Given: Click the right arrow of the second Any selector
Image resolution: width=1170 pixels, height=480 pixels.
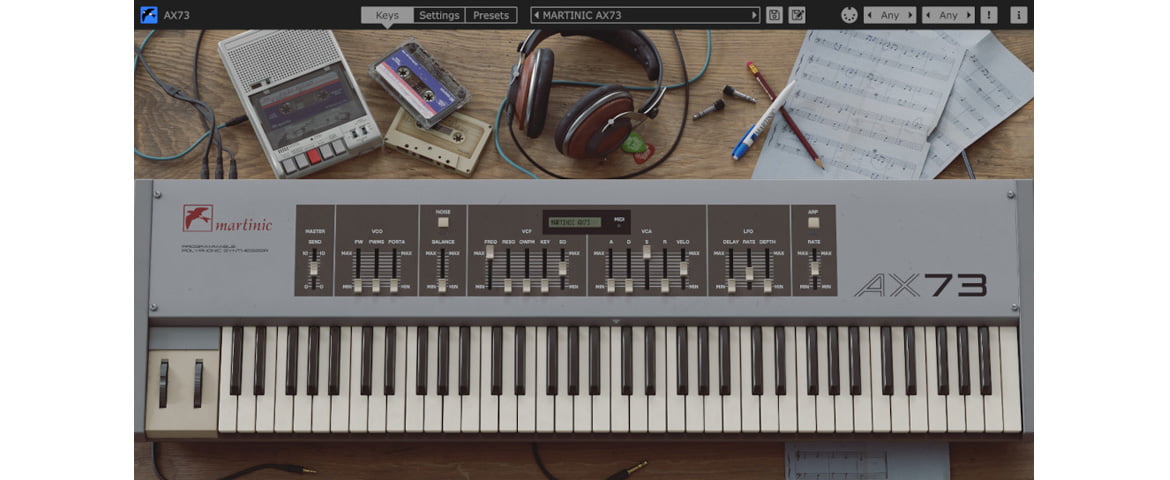Looking at the screenshot, I should tap(969, 15).
